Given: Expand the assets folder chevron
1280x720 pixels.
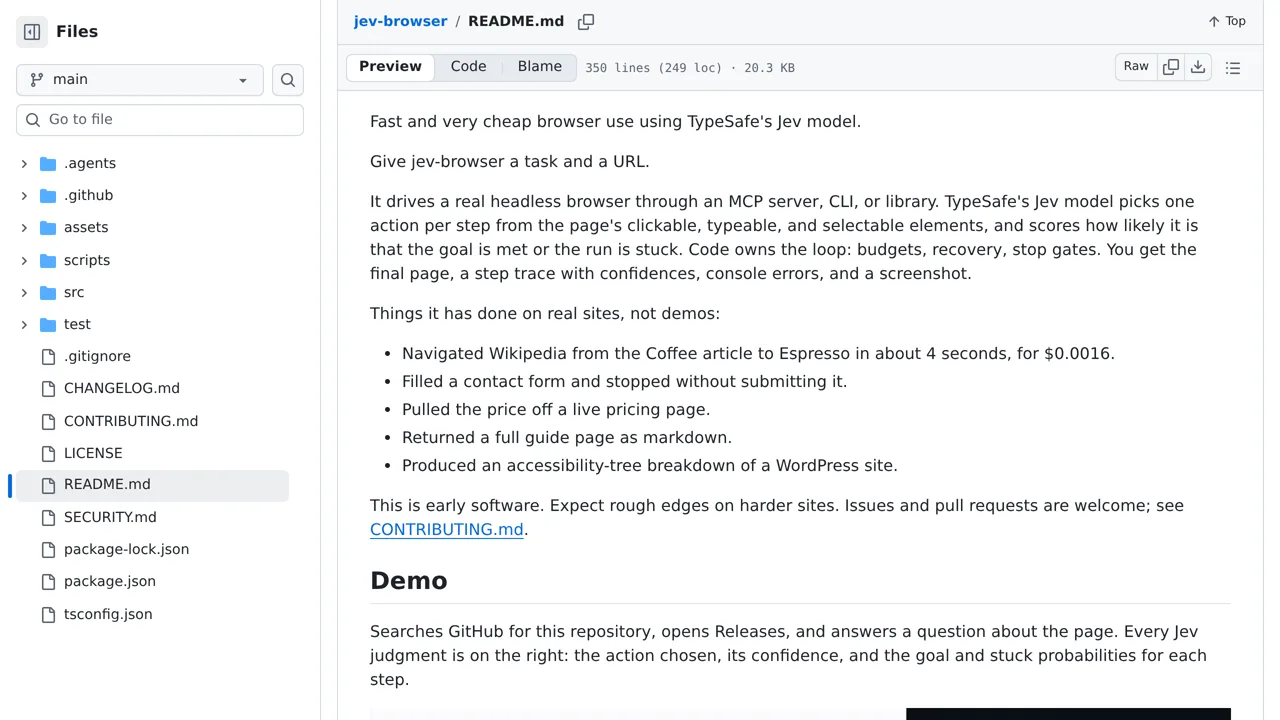Looking at the screenshot, I should pyautogui.click(x=24, y=228).
